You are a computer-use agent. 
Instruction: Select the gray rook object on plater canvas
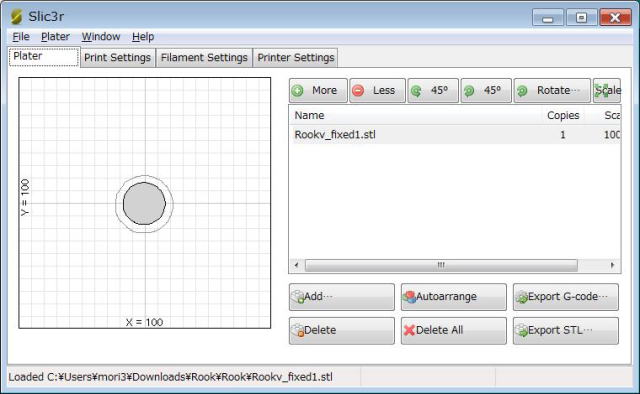pyautogui.click(x=144, y=203)
